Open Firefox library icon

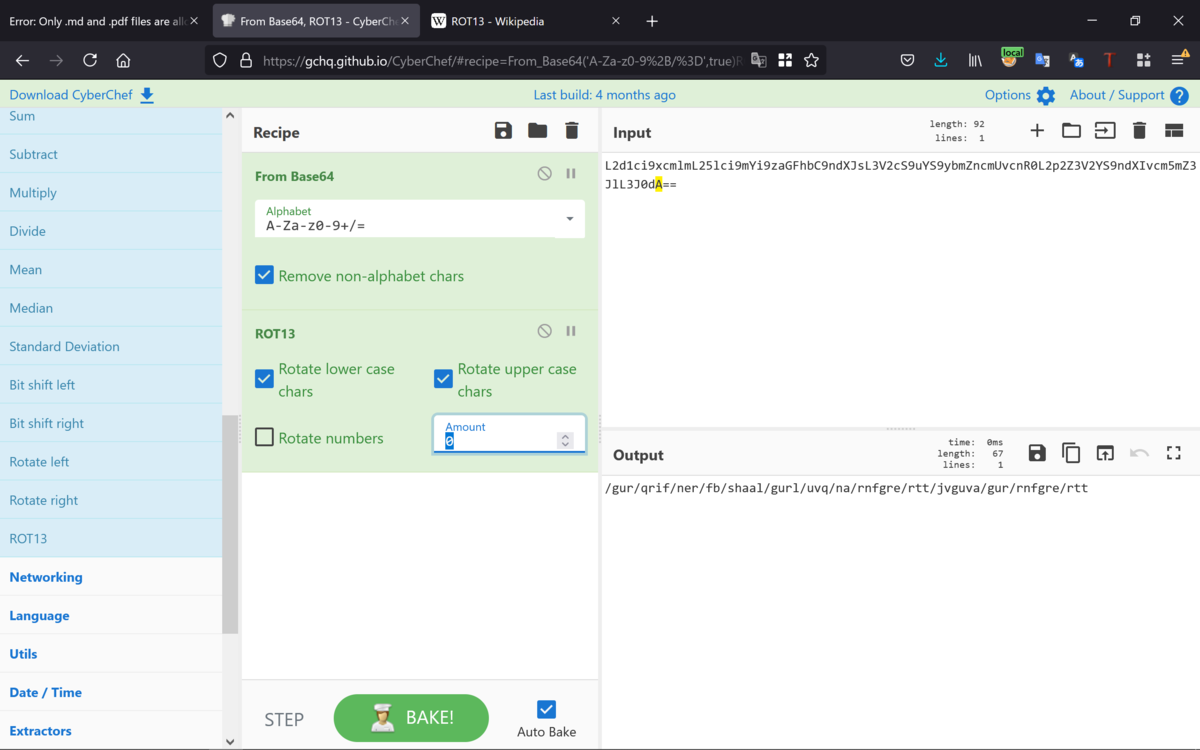(975, 60)
